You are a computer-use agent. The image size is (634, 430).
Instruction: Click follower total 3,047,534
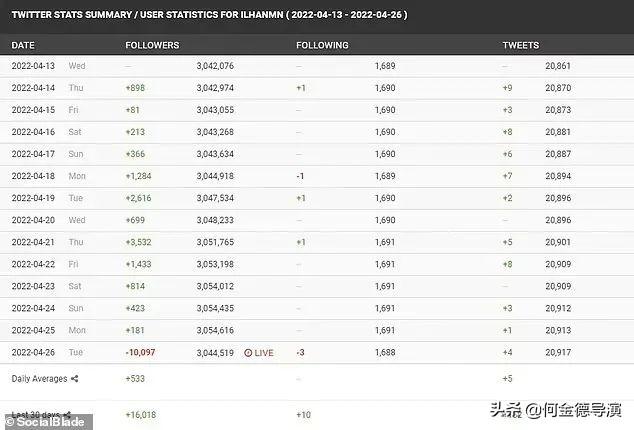215,198
